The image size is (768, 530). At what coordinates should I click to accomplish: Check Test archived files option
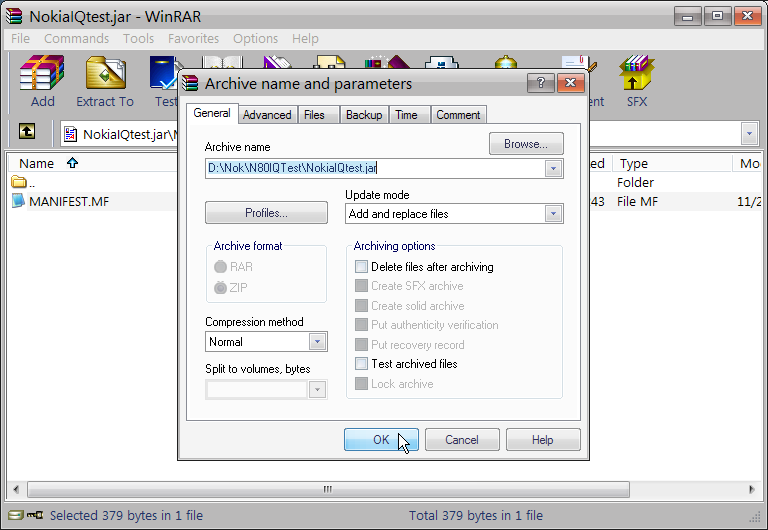pyautogui.click(x=361, y=363)
